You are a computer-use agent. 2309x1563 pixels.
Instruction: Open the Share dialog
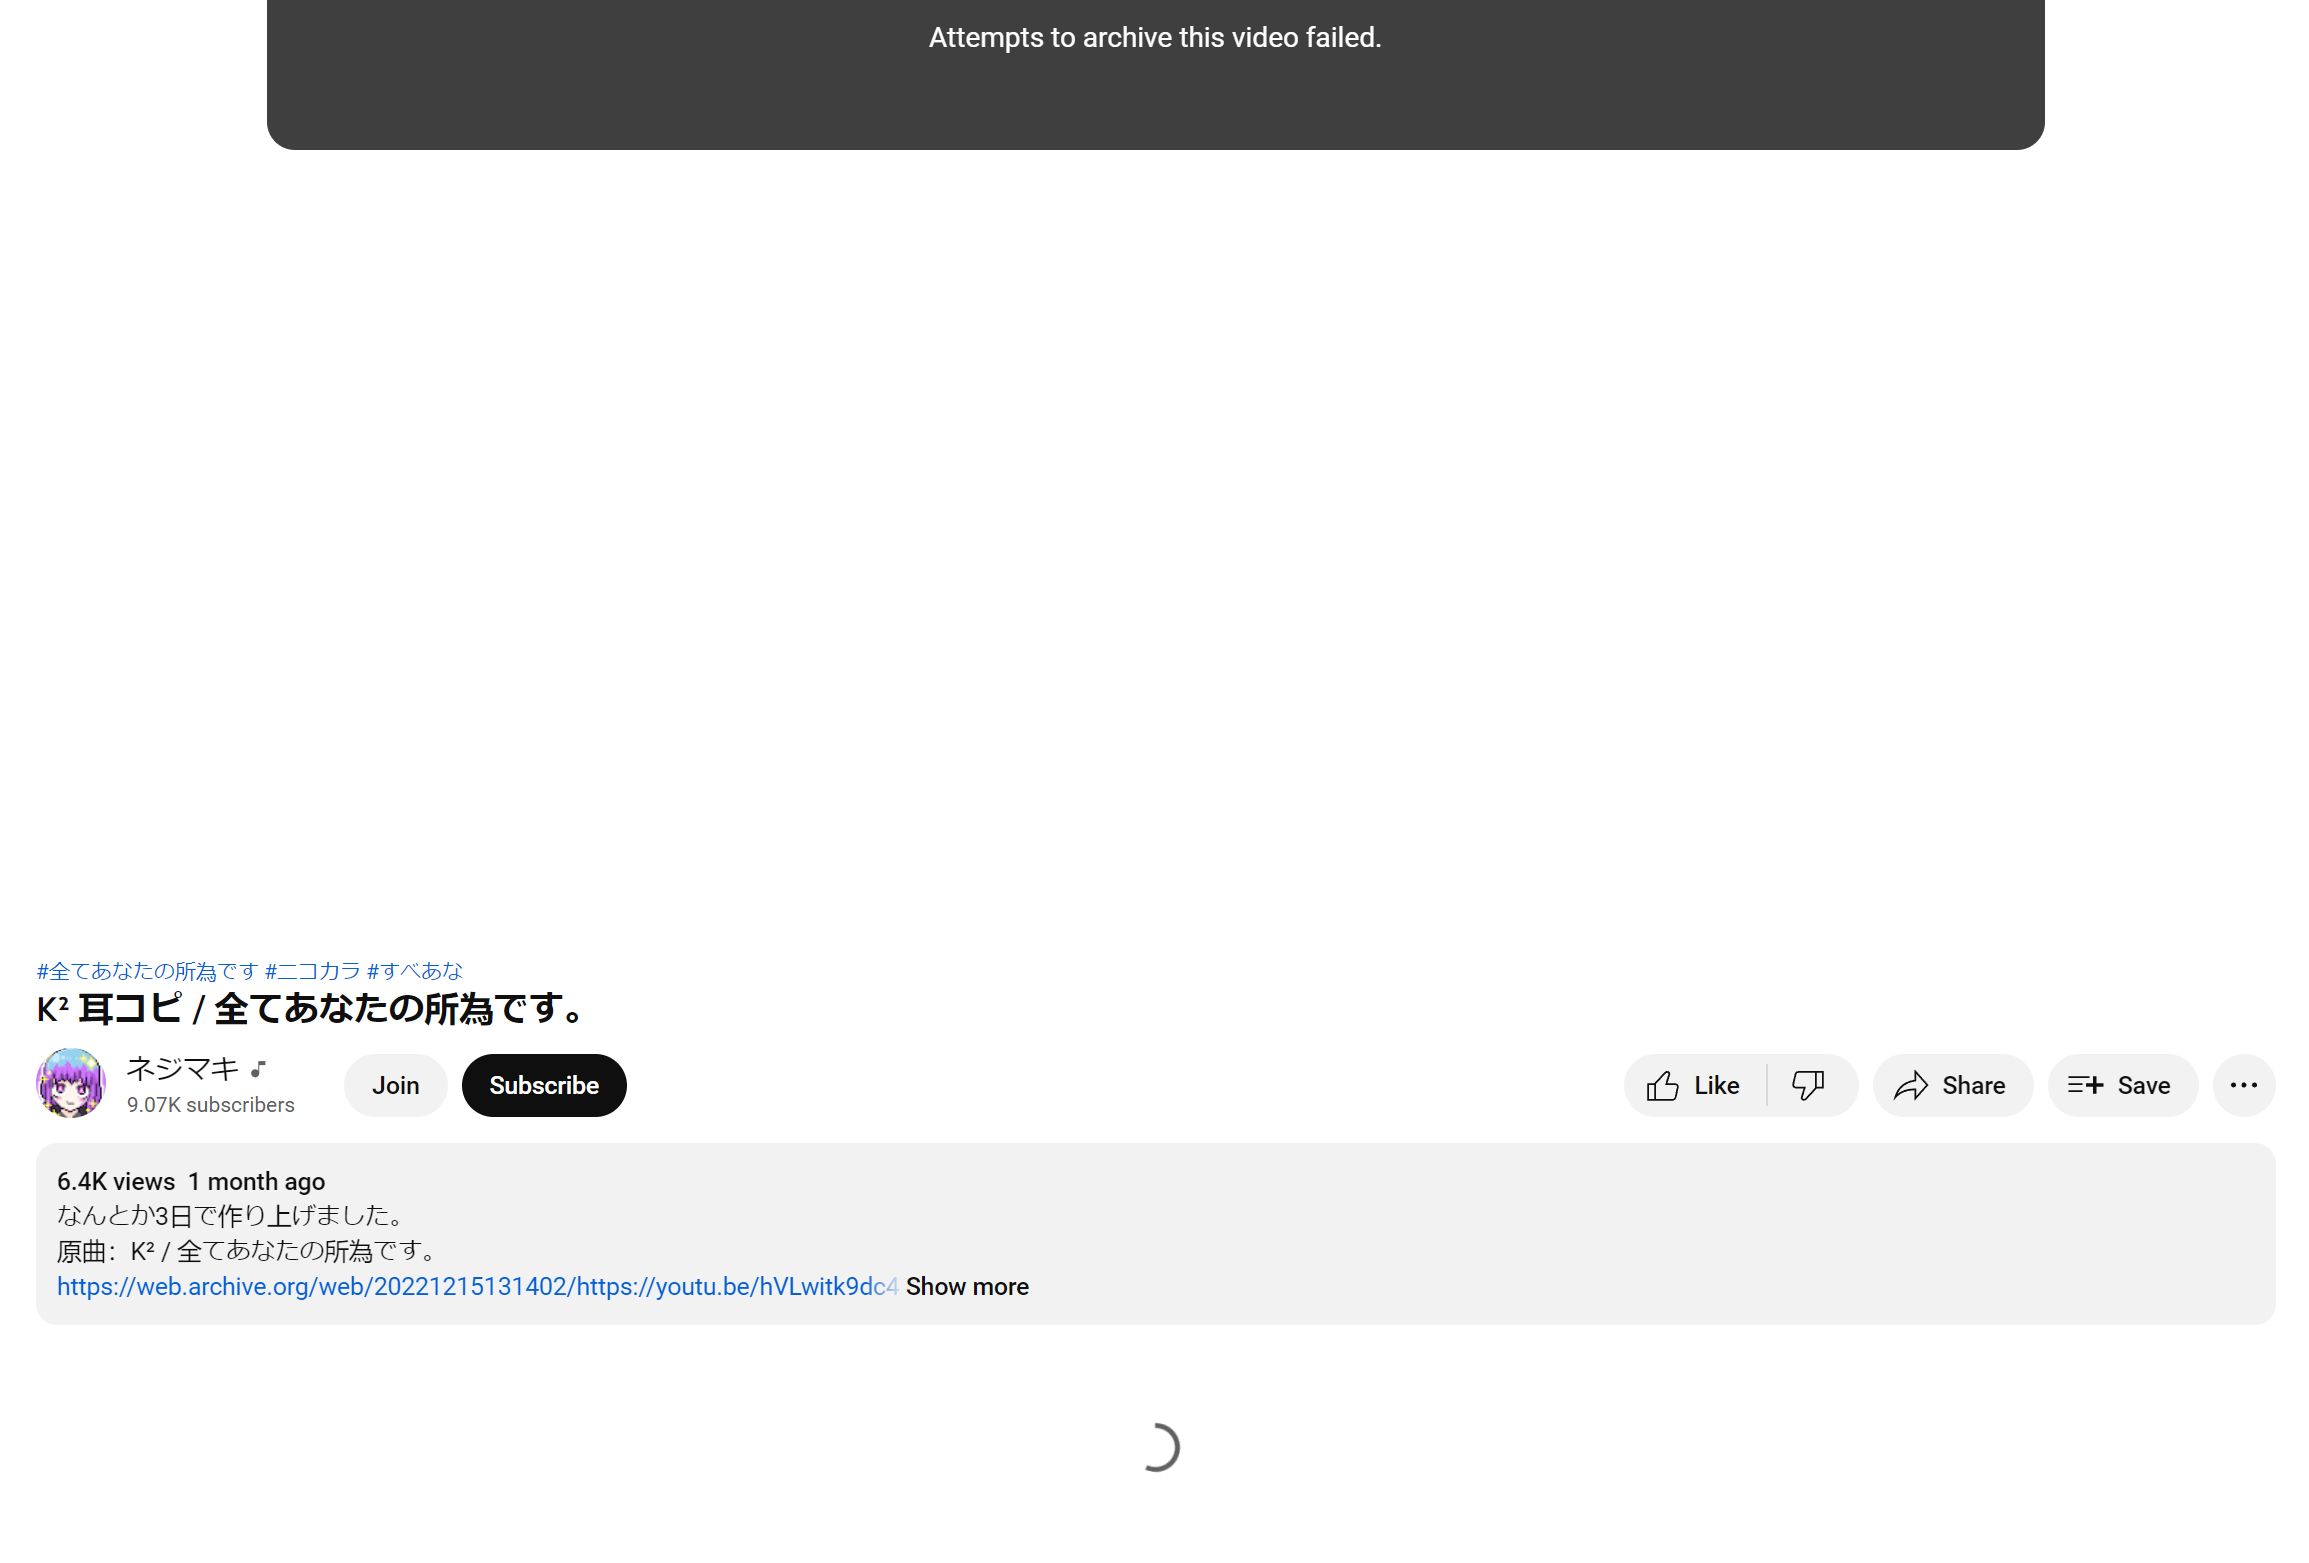(x=1952, y=1085)
